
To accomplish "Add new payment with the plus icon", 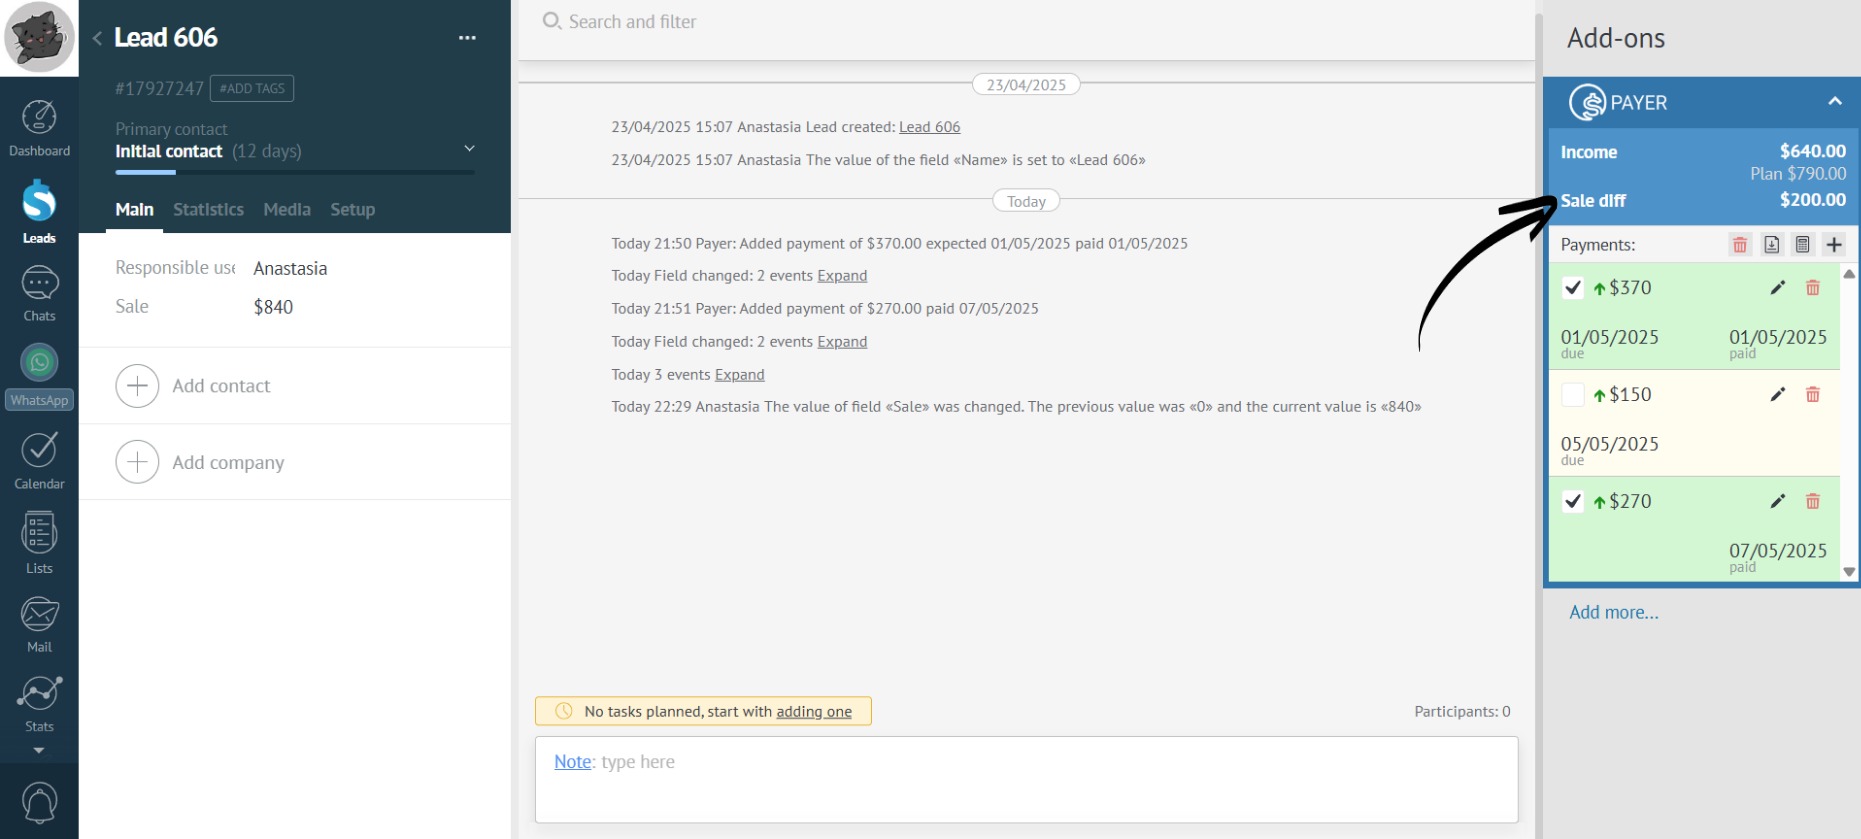I will coord(1834,245).
